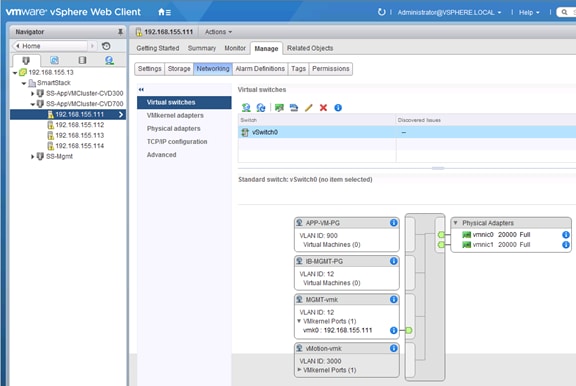Image resolution: width=576 pixels, height=386 pixels.
Task: Switch to Storage view icon
Action: pos(82,60)
